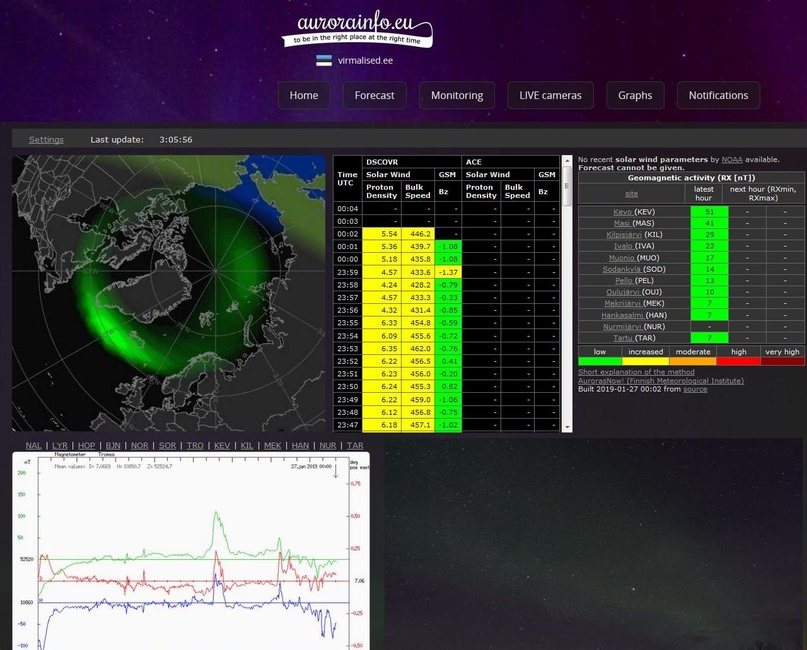Open the Kilpisjärvi station link
Viewport: 807px width, 650px height.
(x=624, y=235)
